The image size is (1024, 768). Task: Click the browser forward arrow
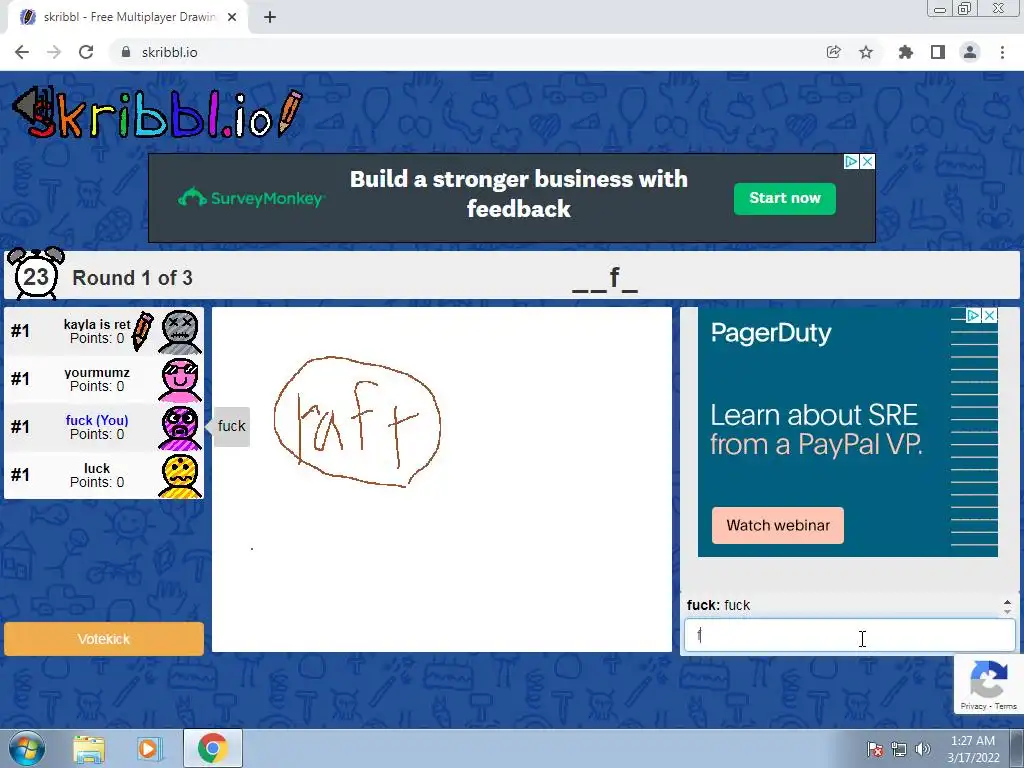tap(54, 52)
